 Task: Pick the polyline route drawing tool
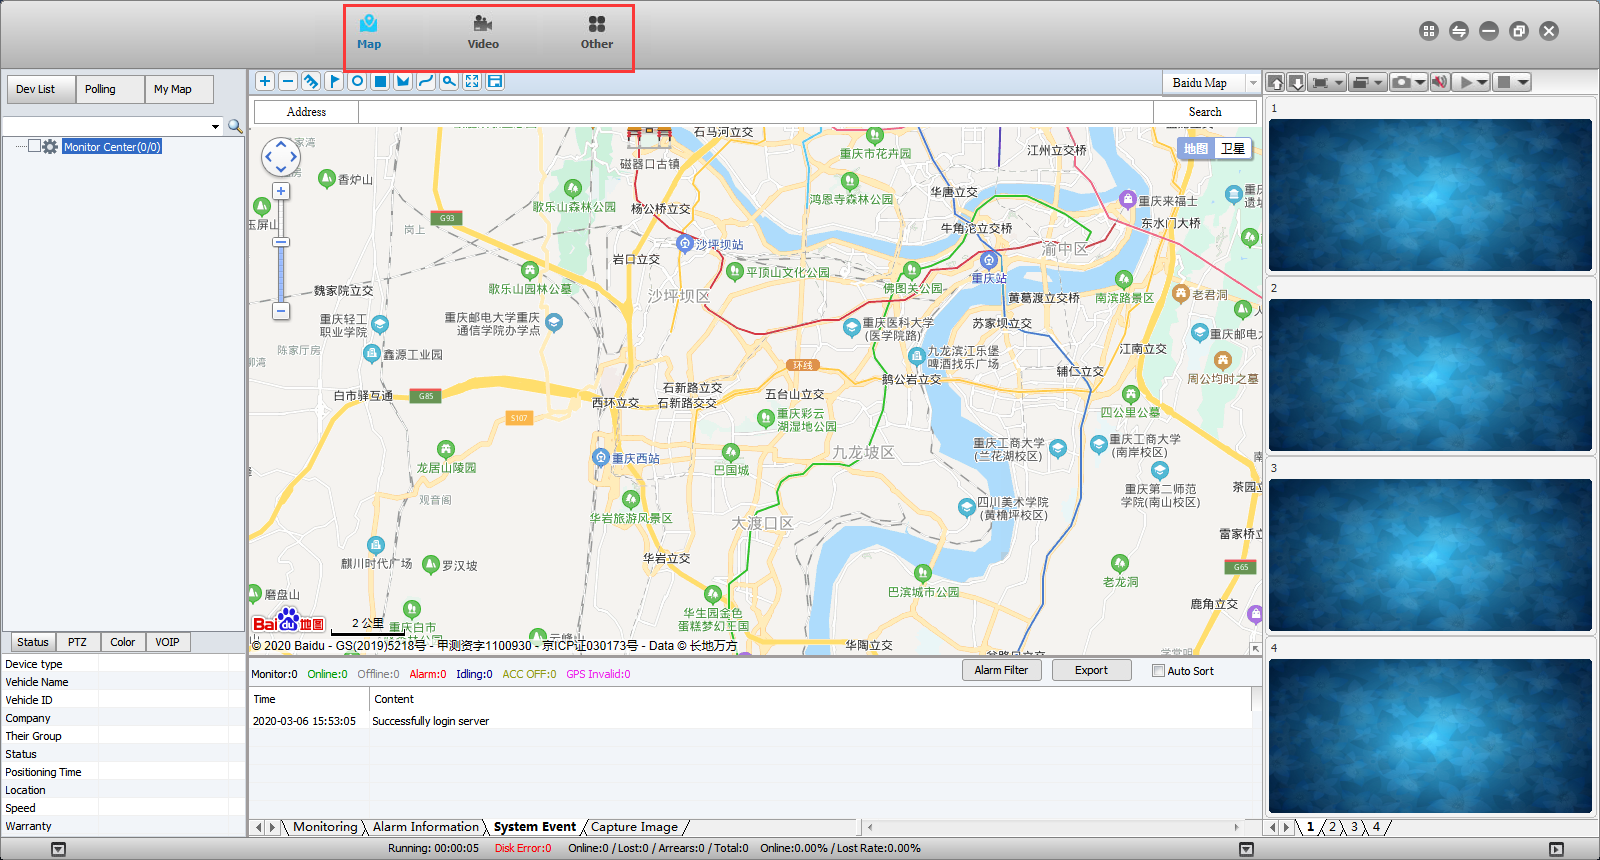pos(426,82)
